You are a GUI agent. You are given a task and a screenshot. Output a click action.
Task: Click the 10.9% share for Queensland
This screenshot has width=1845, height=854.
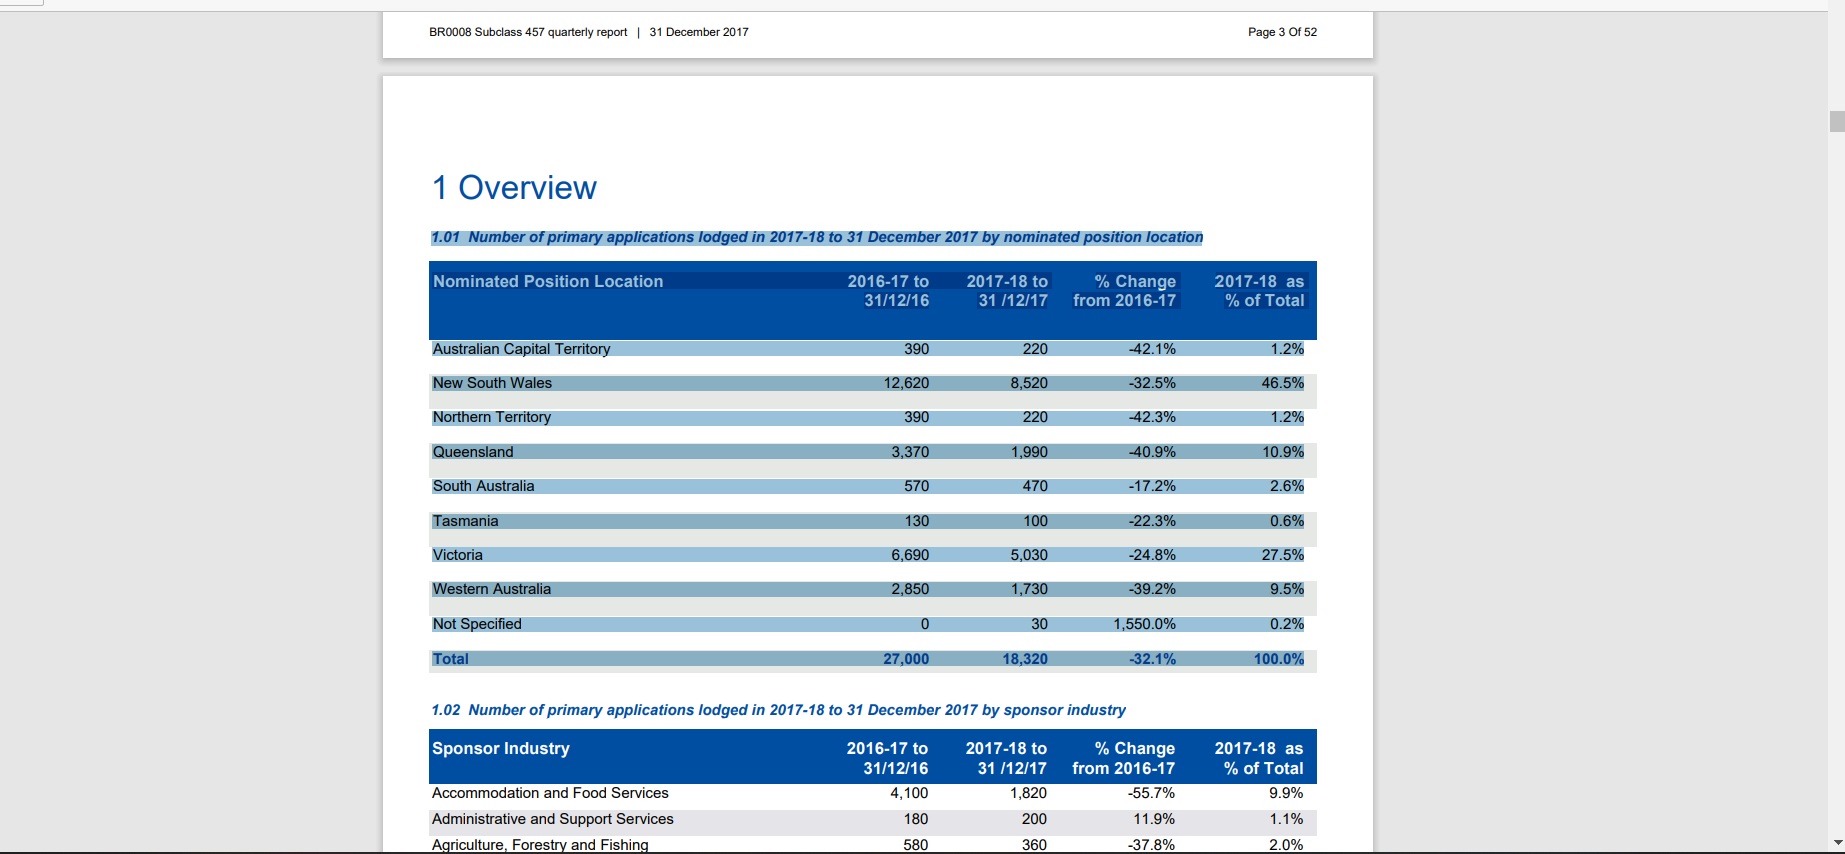click(x=1283, y=452)
